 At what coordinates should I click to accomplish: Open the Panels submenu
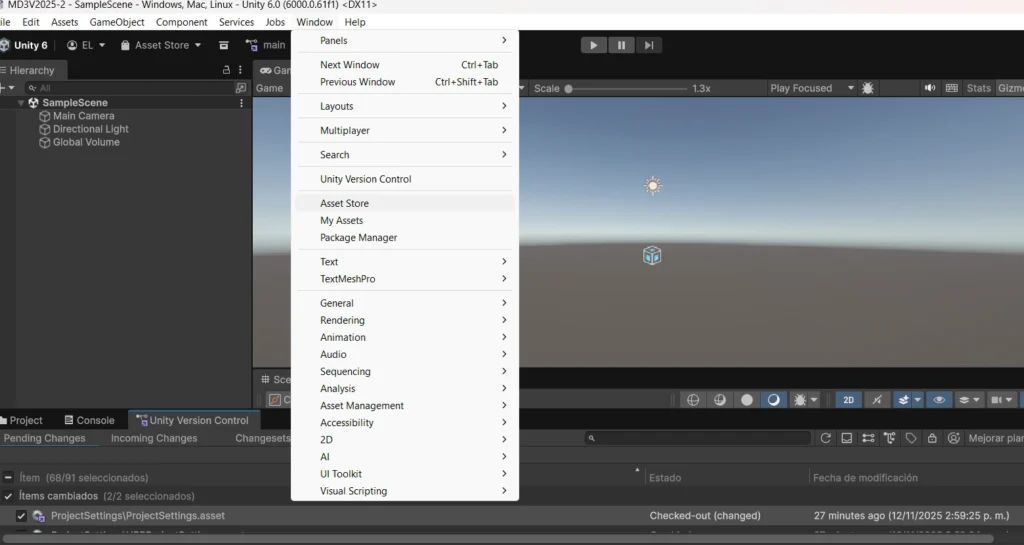pos(405,40)
